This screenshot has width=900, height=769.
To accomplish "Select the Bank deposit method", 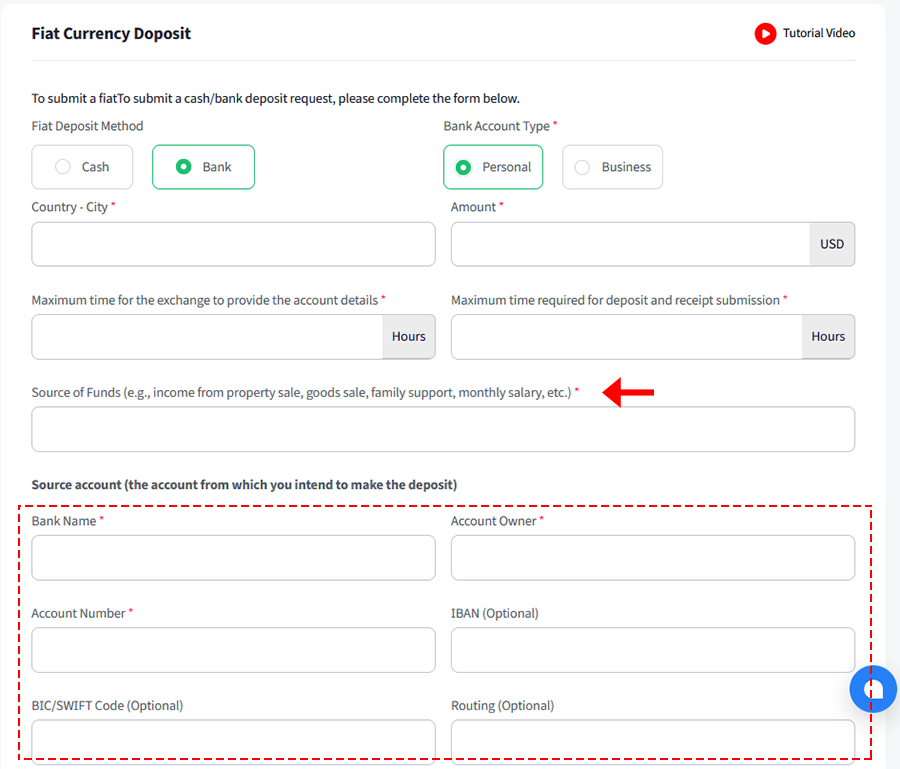I will click(203, 167).
